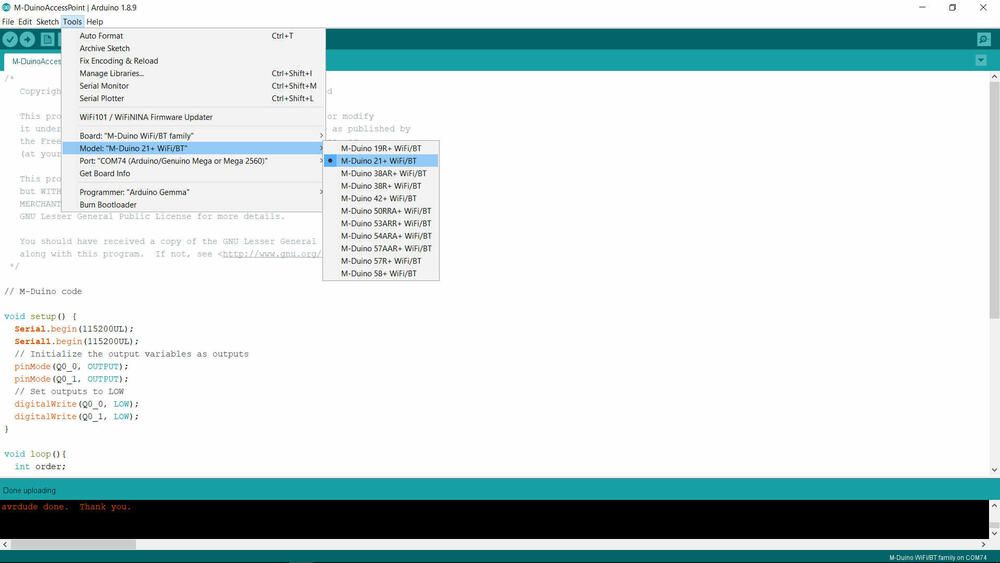The image size is (1000, 563).
Task: Open the tab options dropdown arrow
Action: click(x=981, y=61)
